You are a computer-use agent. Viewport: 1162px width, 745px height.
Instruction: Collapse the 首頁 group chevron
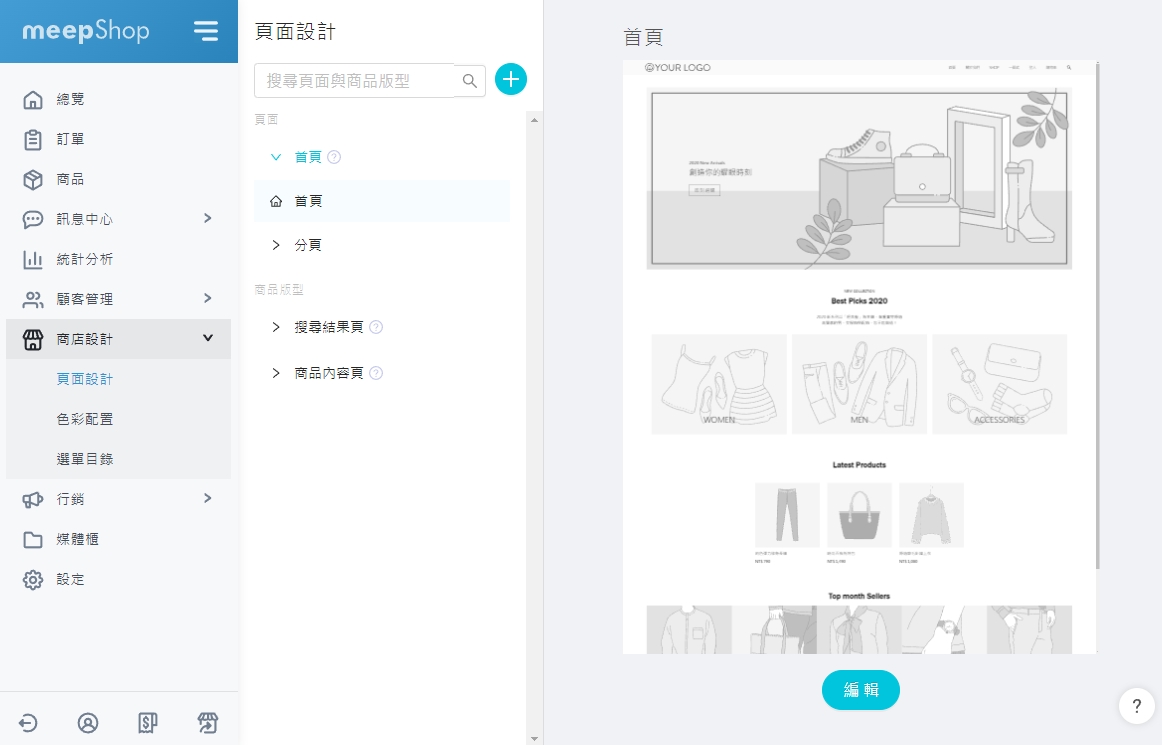(x=276, y=157)
